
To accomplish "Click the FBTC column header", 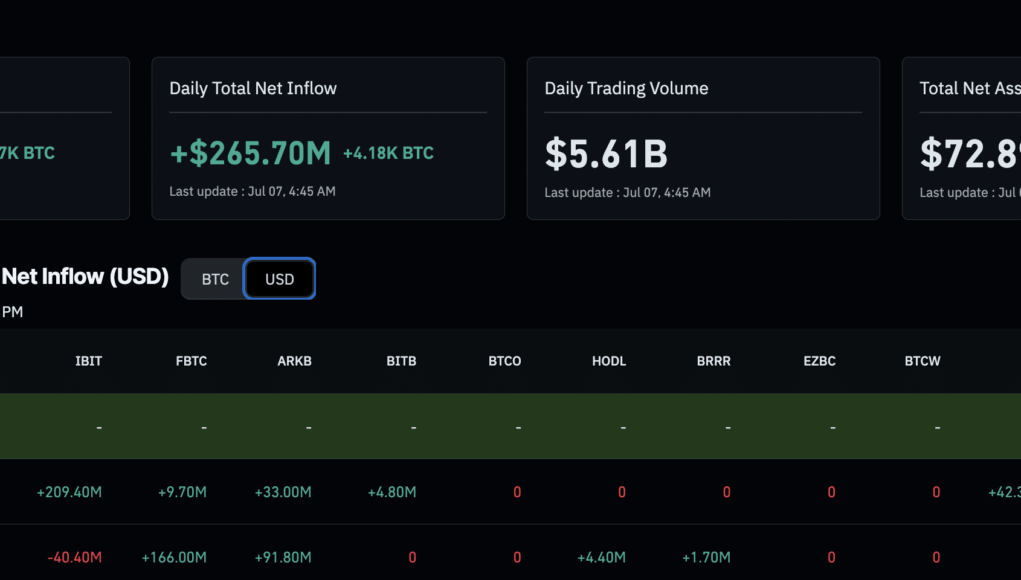I will (x=191, y=361).
